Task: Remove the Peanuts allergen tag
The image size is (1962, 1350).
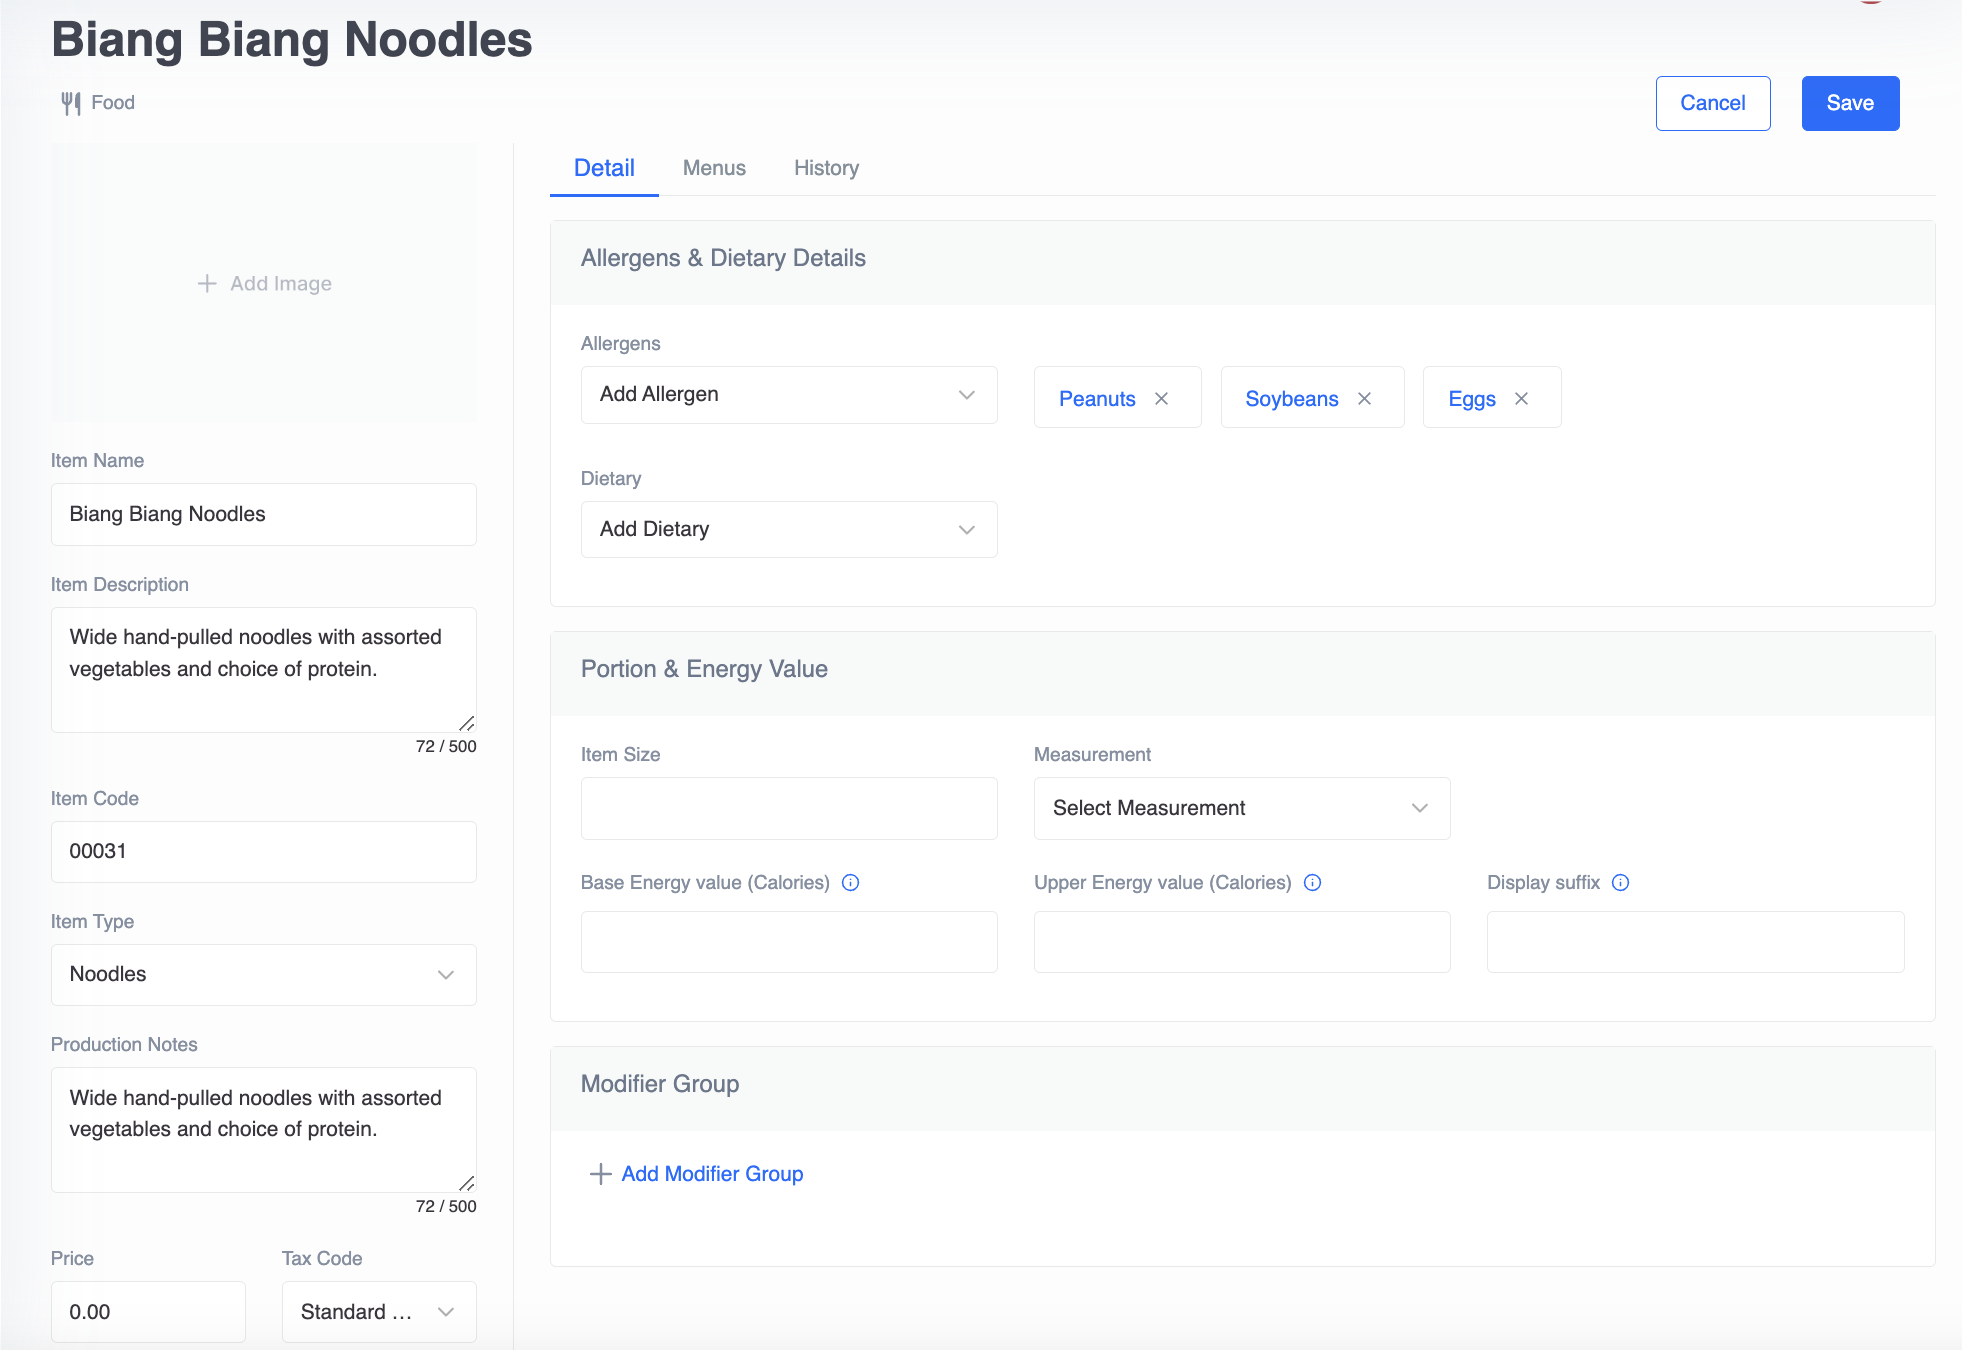Action: [x=1161, y=399]
